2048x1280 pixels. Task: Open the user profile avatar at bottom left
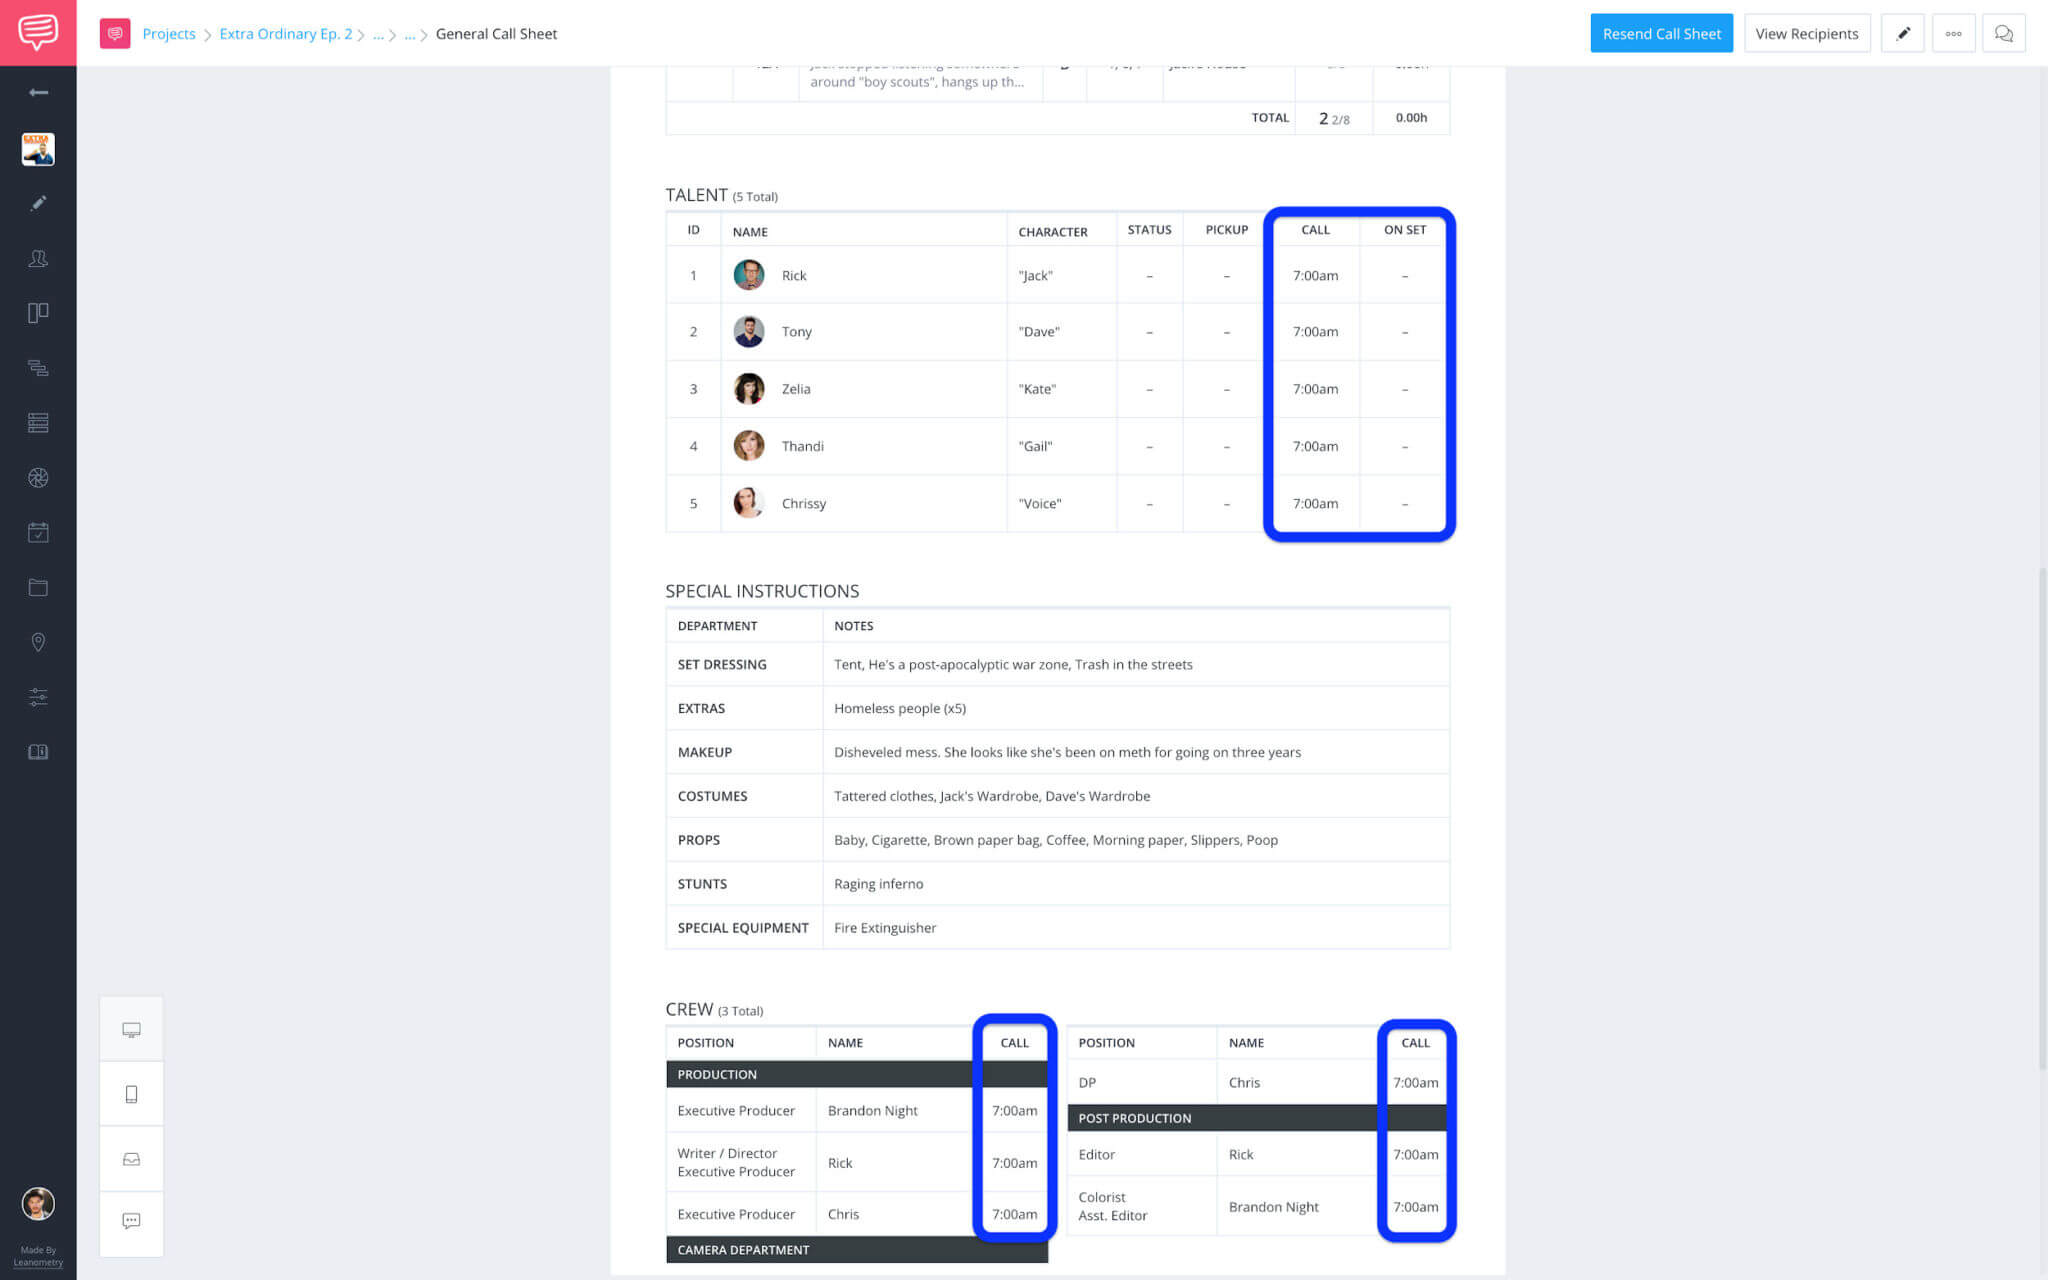(x=38, y=1204)
